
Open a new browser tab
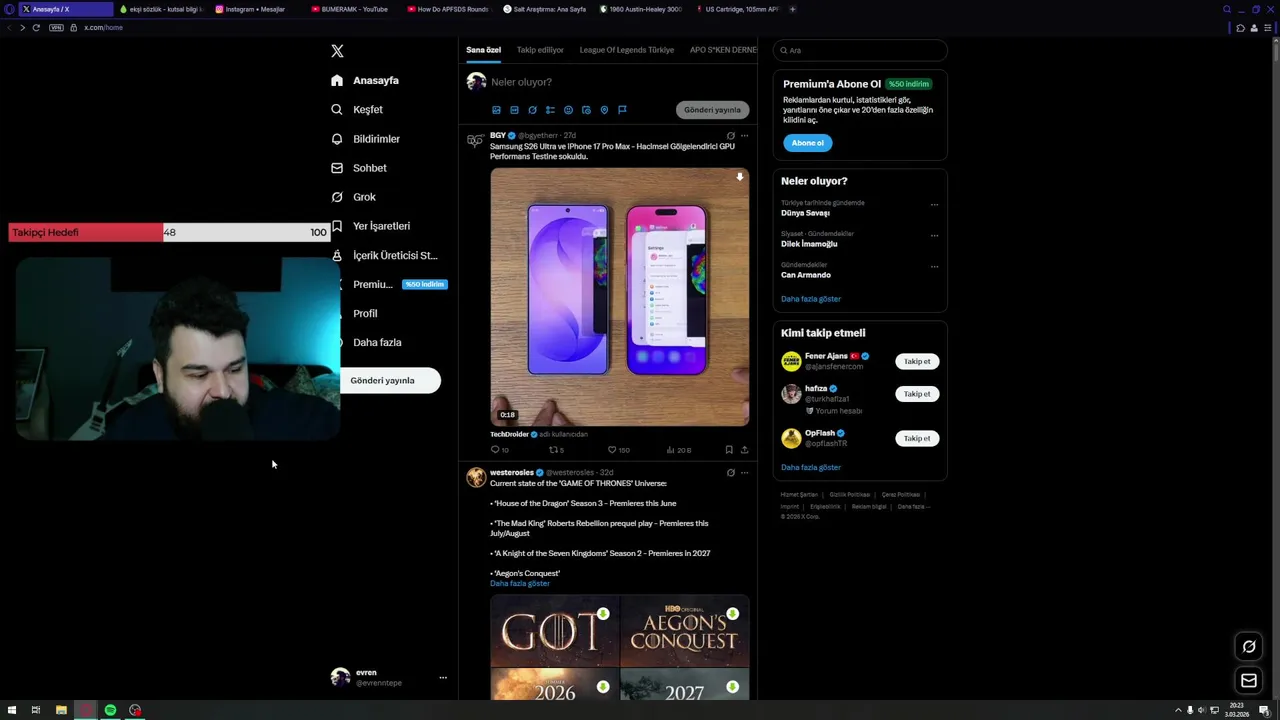pos(793,9)
